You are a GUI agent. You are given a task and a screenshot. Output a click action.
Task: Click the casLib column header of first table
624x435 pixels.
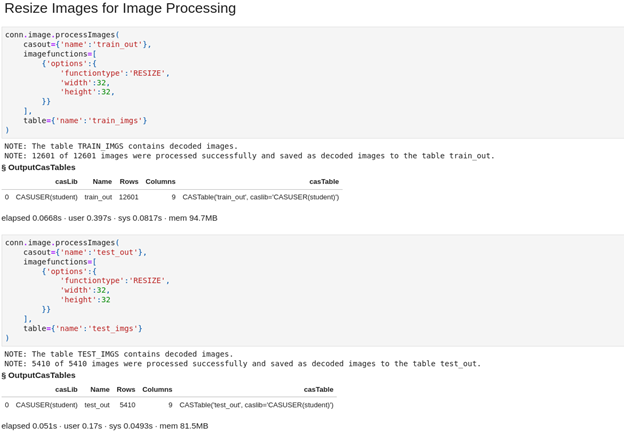coord(66,181)
